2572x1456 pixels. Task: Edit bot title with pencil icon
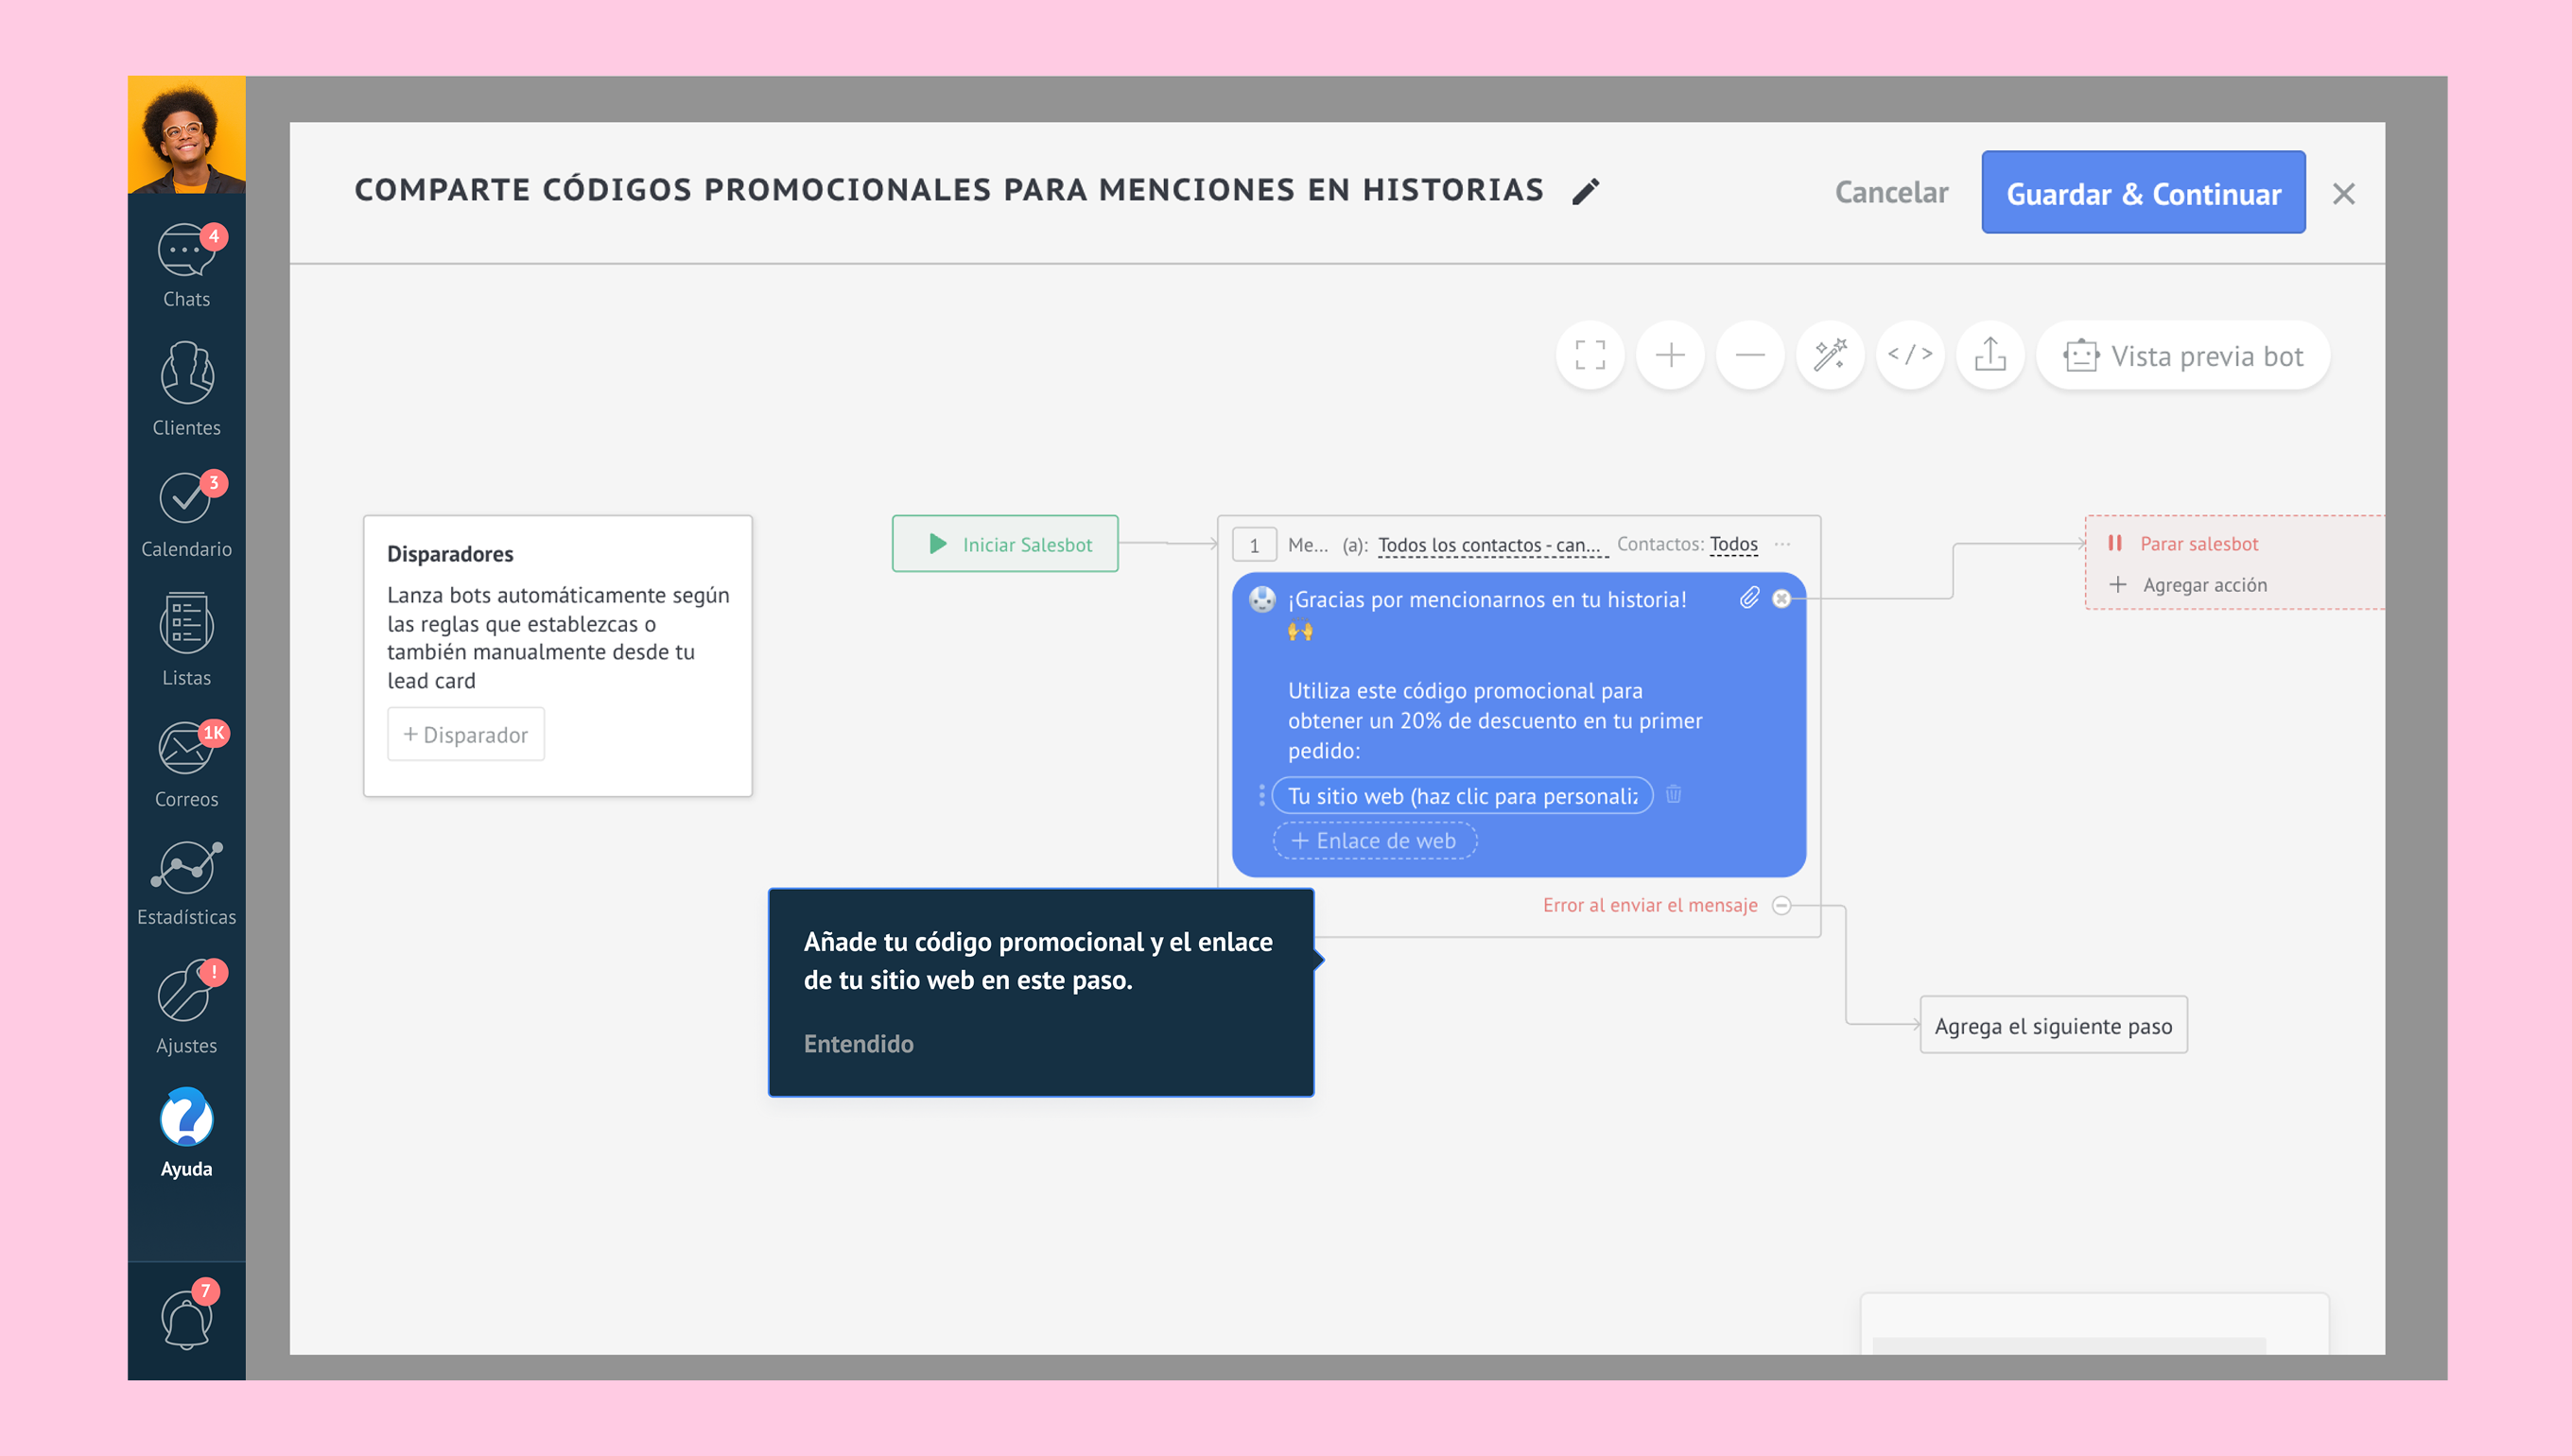1585,191
